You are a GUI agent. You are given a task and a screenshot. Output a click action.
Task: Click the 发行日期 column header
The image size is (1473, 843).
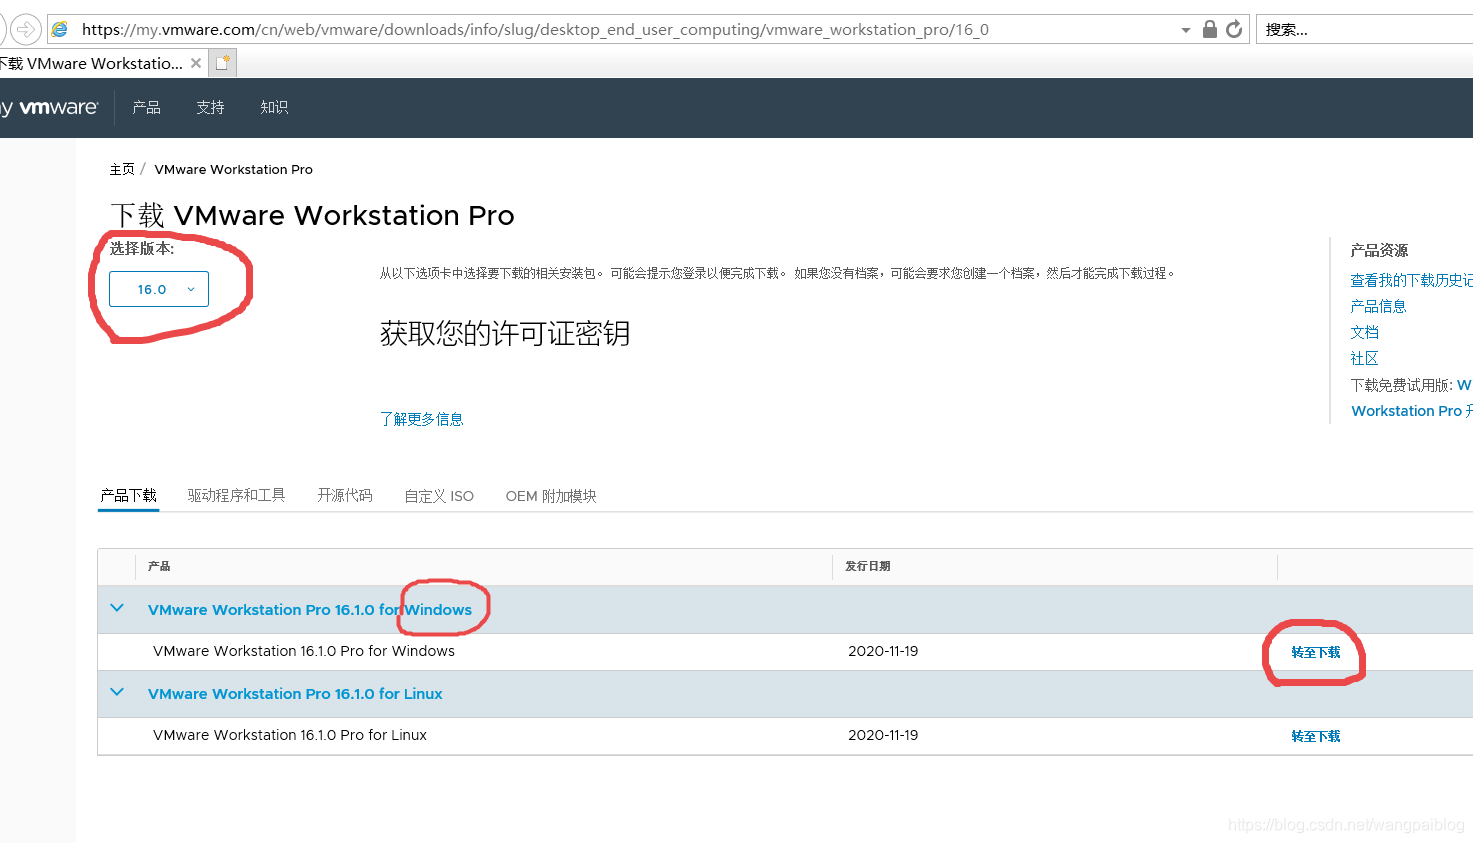point(867,566)
